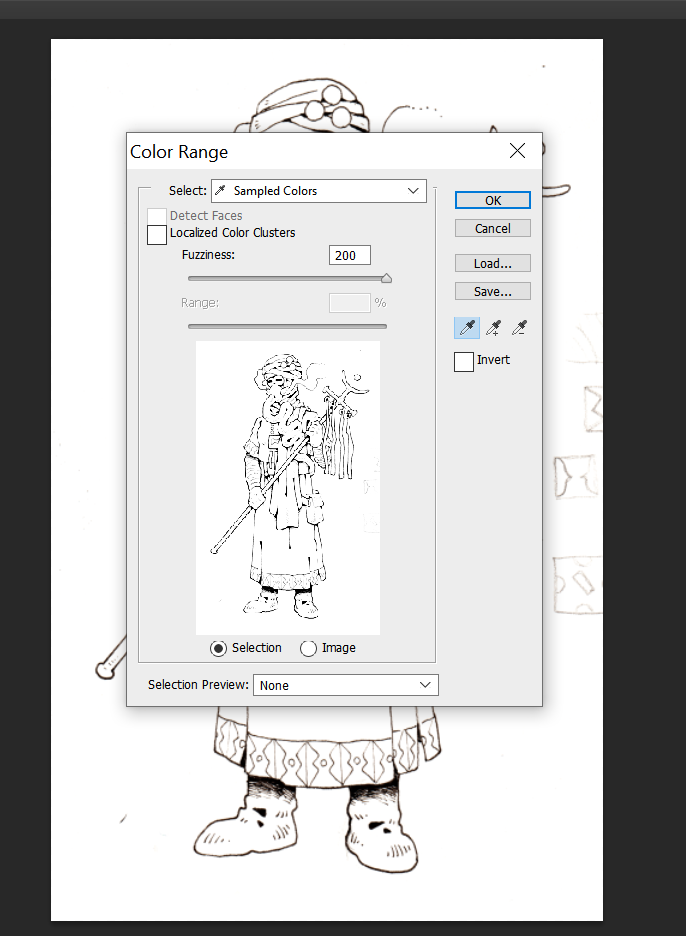The image size is (686, 936).
Task: Click the Save... button
Action: point(493,291)
